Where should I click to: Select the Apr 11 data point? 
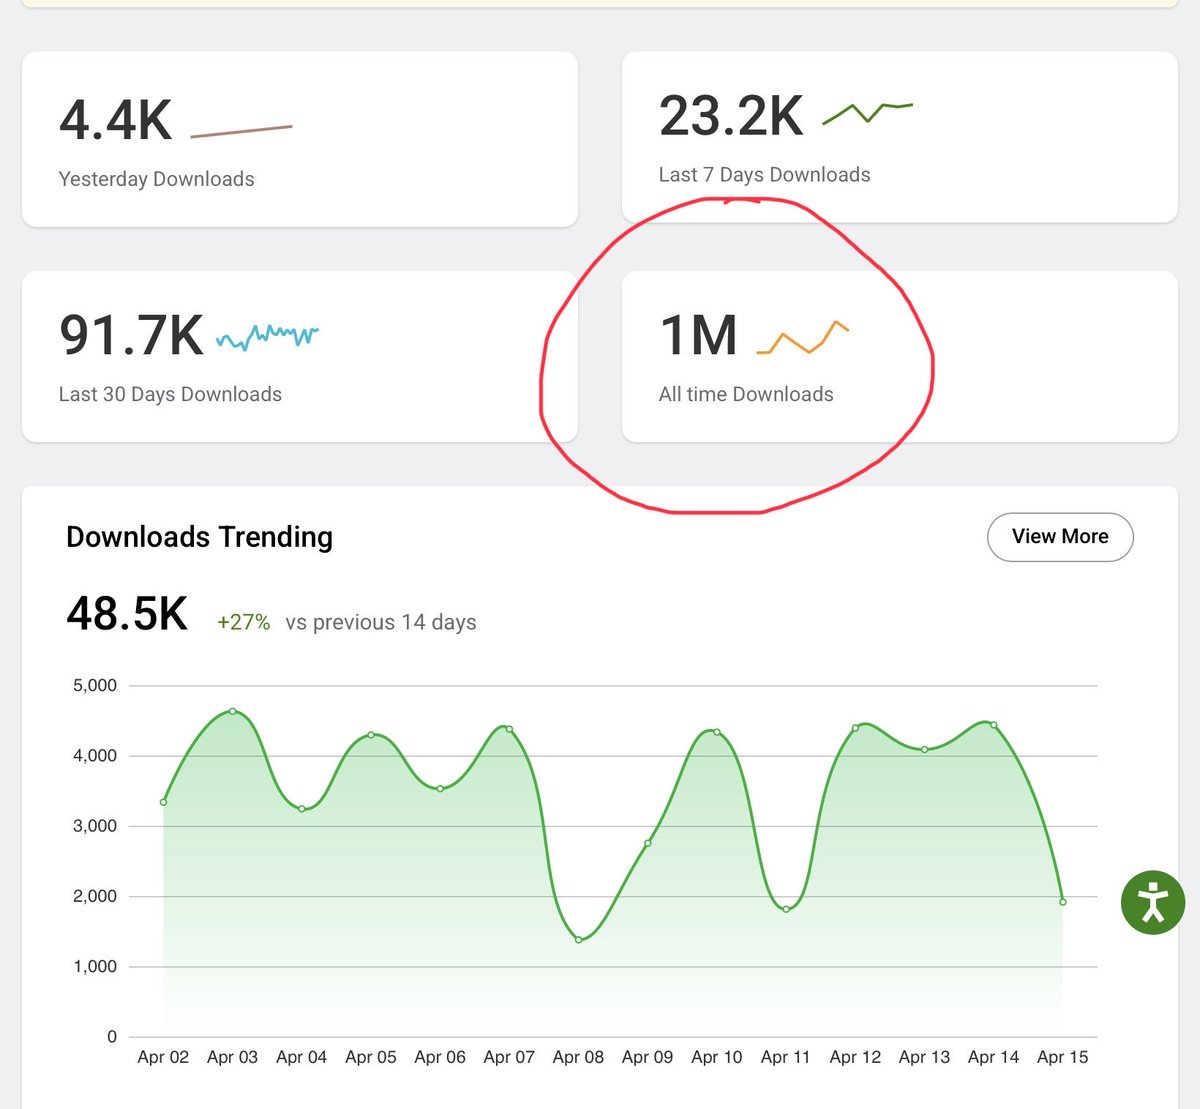(x=786, y=909)
